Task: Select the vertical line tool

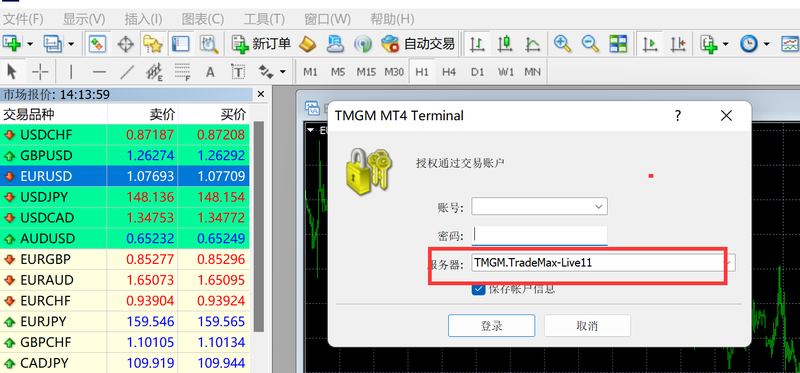Action: coord(71,72)
